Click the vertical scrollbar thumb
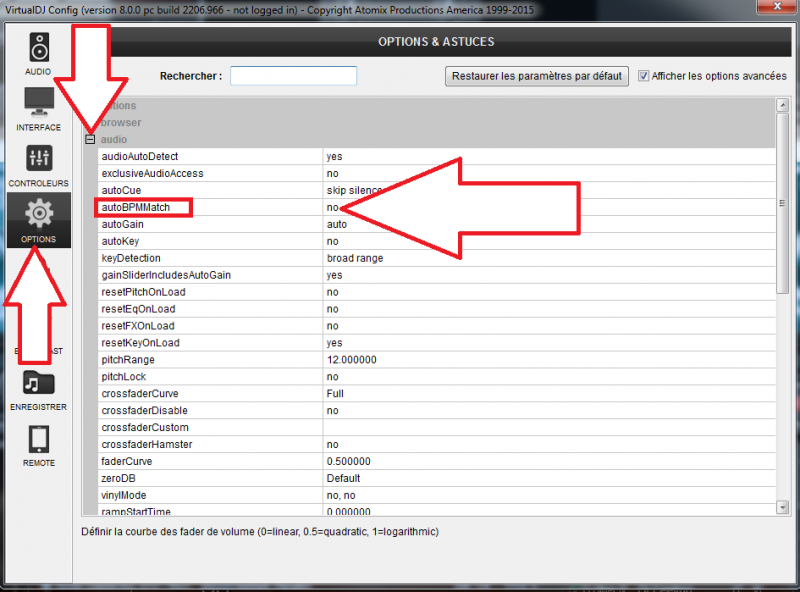This screenshot has width=800, height=592. pos(782,203)
